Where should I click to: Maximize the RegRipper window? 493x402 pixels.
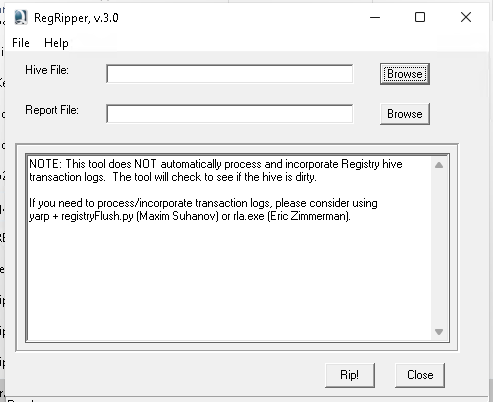coord(420,17)
